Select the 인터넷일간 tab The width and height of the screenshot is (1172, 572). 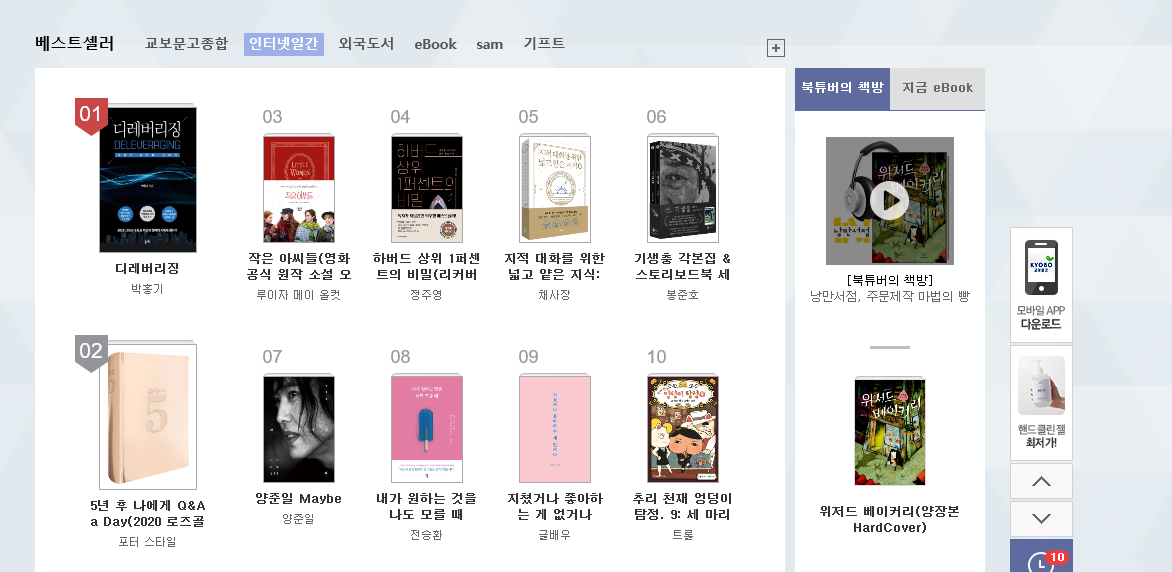pos(283,44)
